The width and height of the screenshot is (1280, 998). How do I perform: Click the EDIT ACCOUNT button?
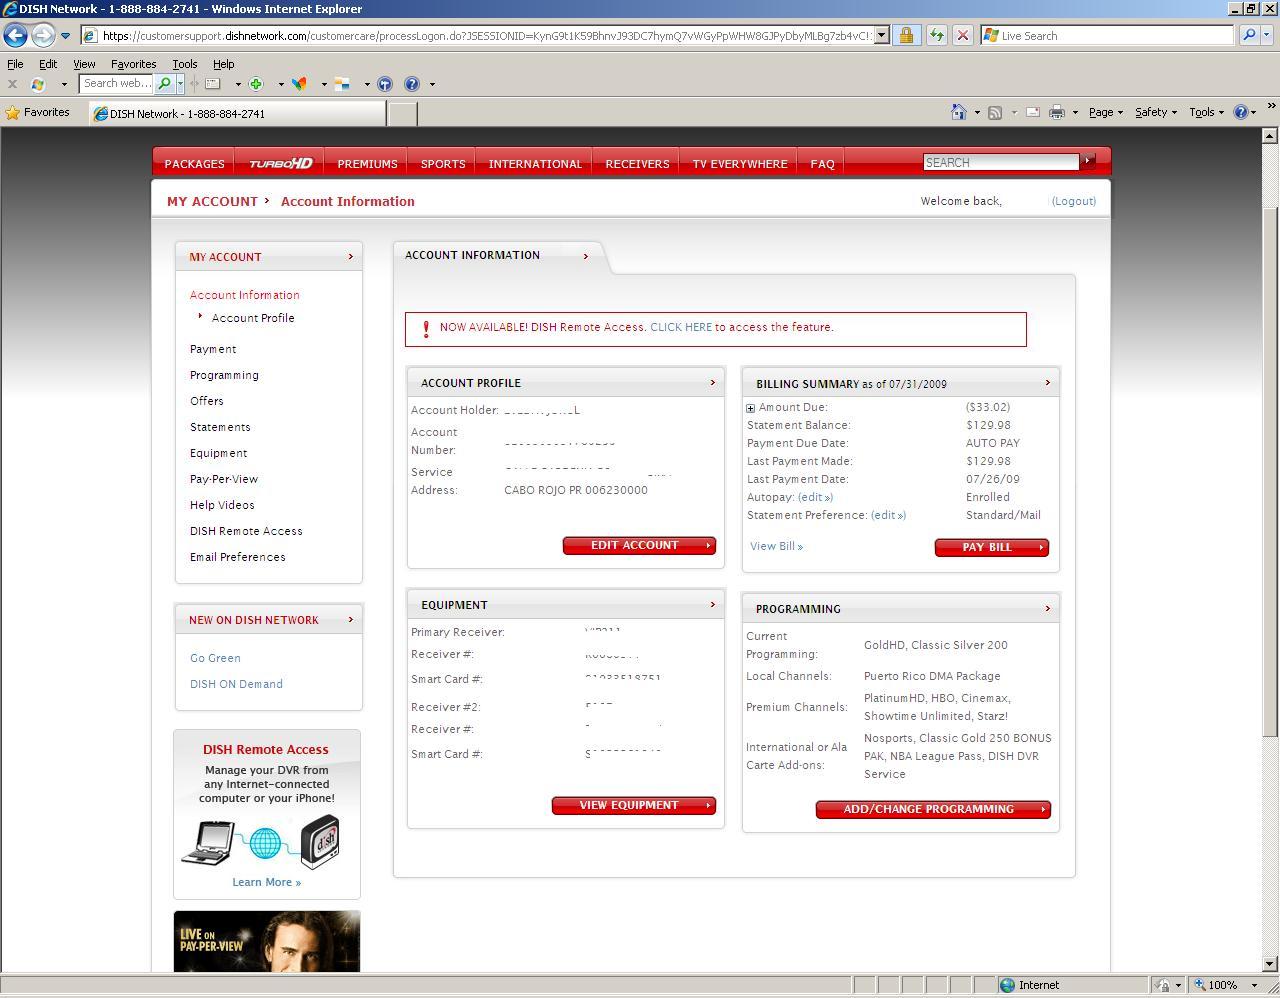639,545
